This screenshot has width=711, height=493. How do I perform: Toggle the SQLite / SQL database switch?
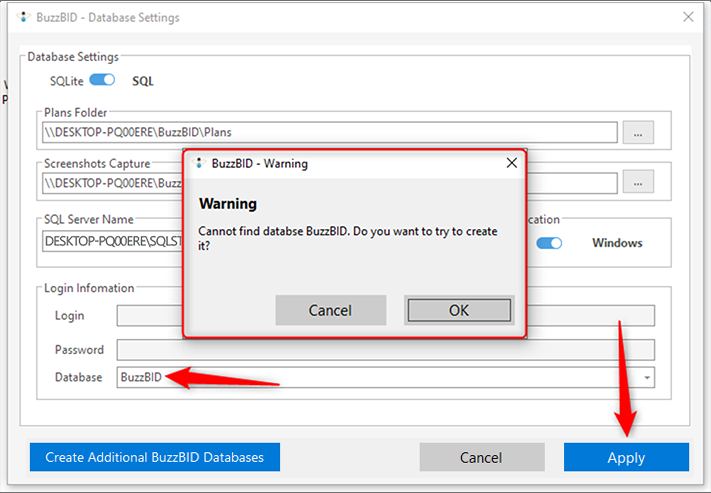click(x=103, y=80)
